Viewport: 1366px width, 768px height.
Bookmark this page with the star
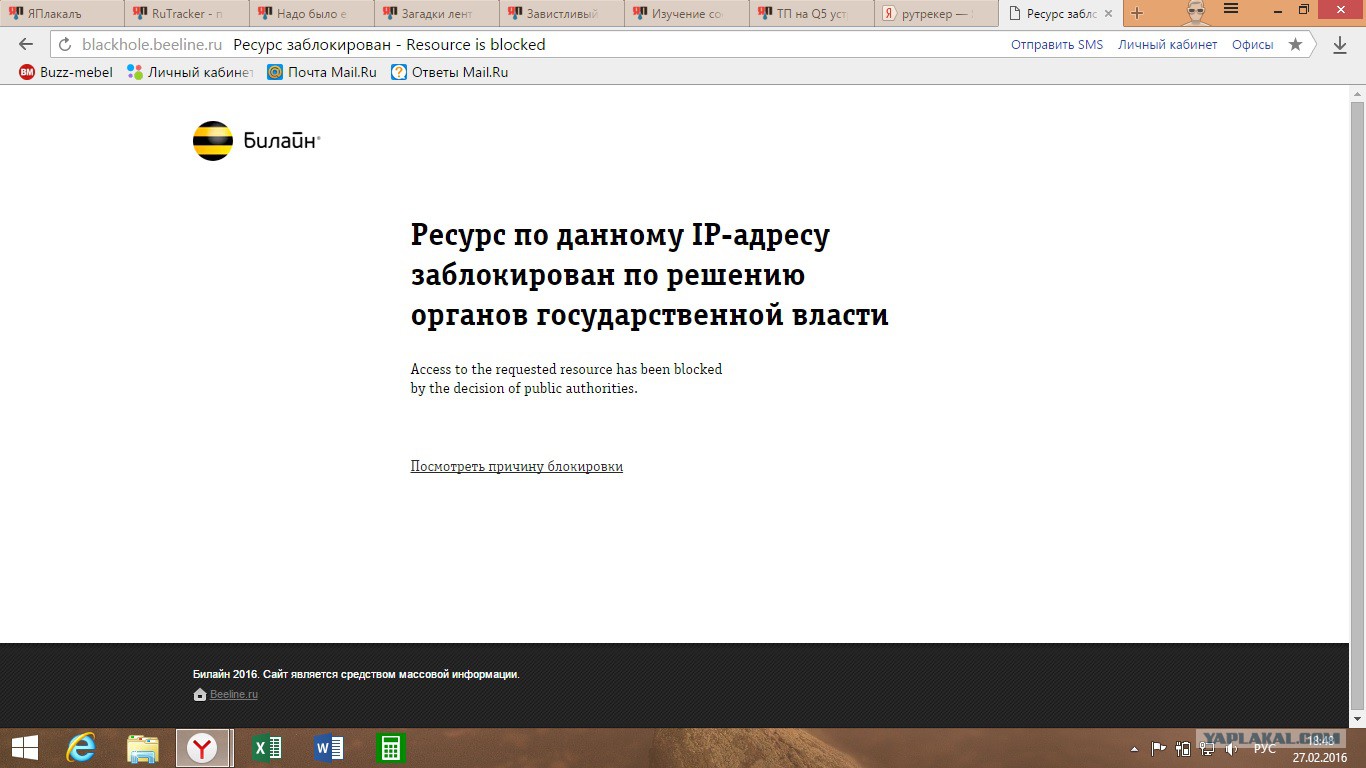[x=1295, y=44]
